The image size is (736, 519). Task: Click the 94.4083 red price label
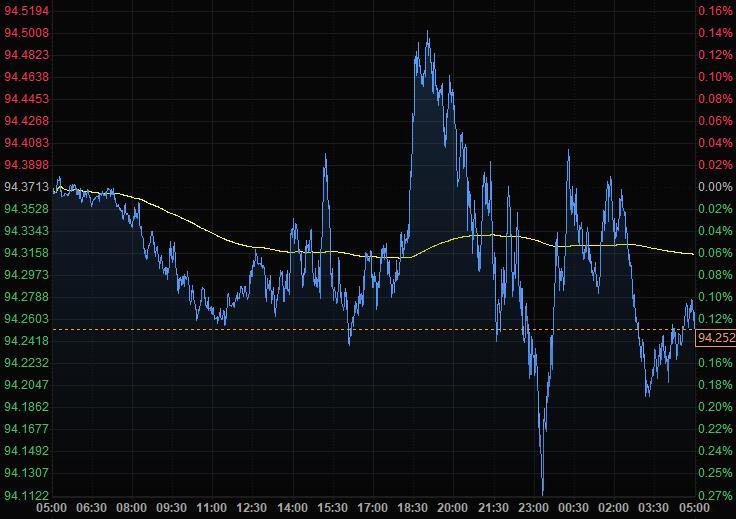27,143
